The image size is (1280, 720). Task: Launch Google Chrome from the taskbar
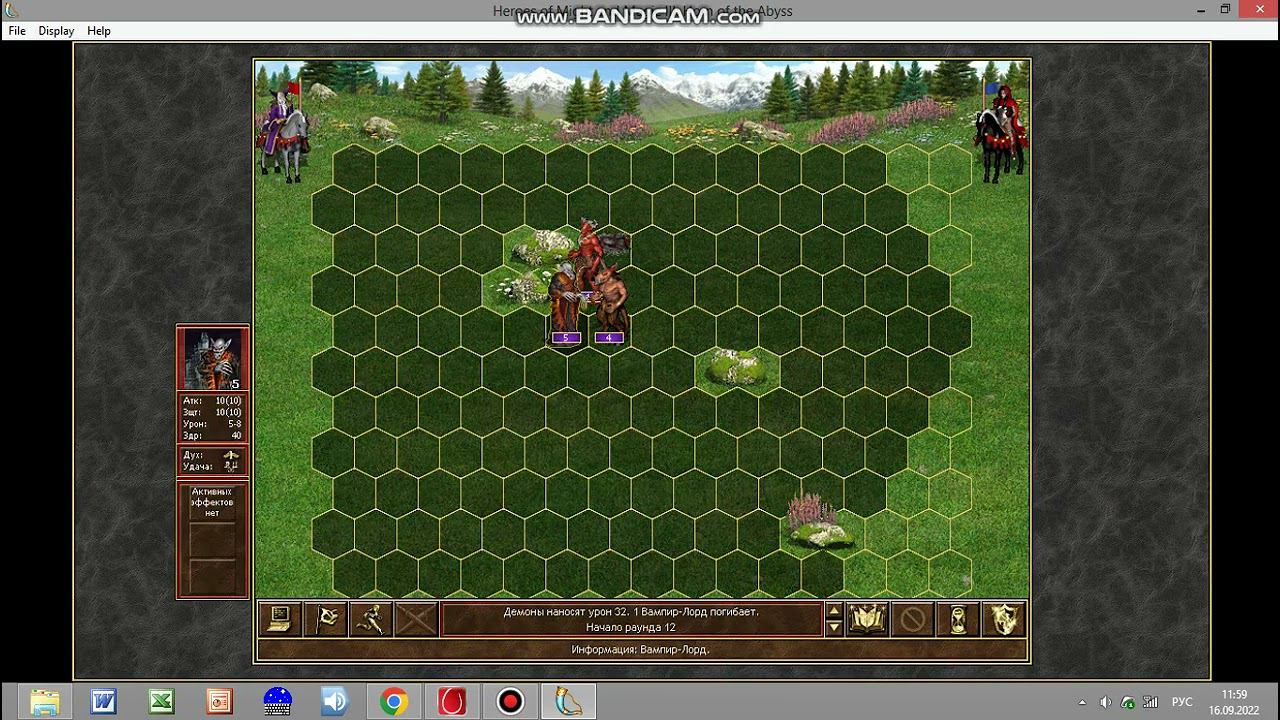coord(393,702)
